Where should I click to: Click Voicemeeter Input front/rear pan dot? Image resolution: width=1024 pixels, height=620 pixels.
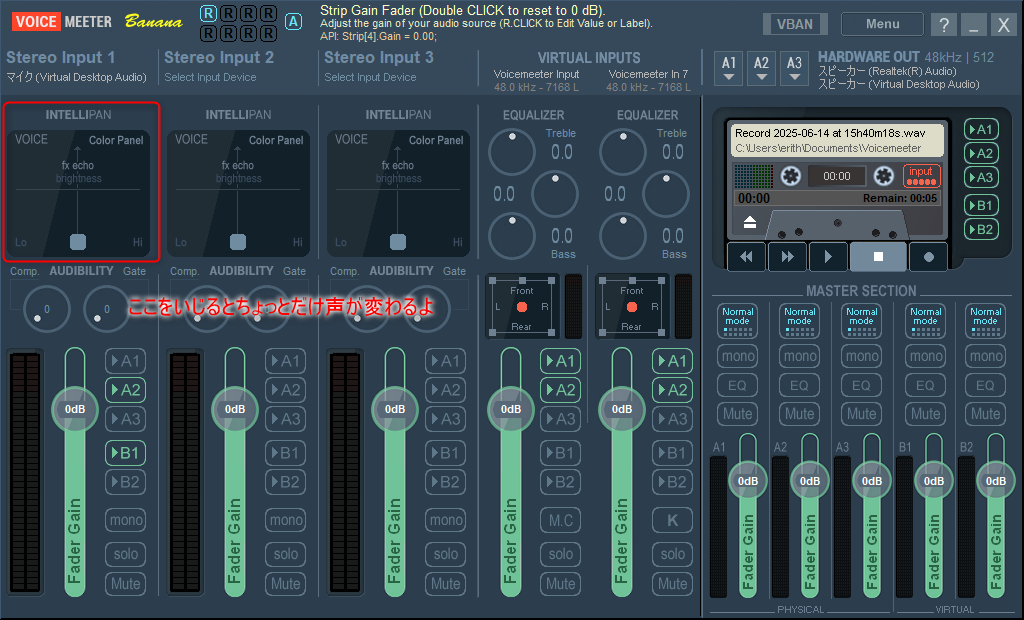pyautogui.click(x=522, y=307)
